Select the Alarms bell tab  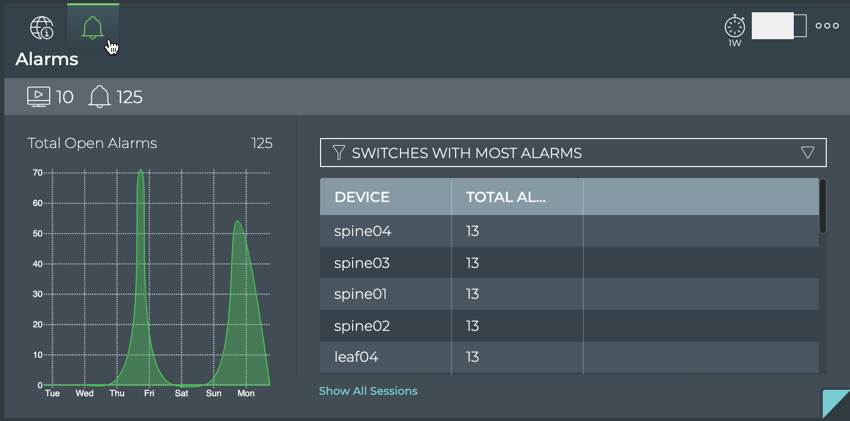click(93, 27)
